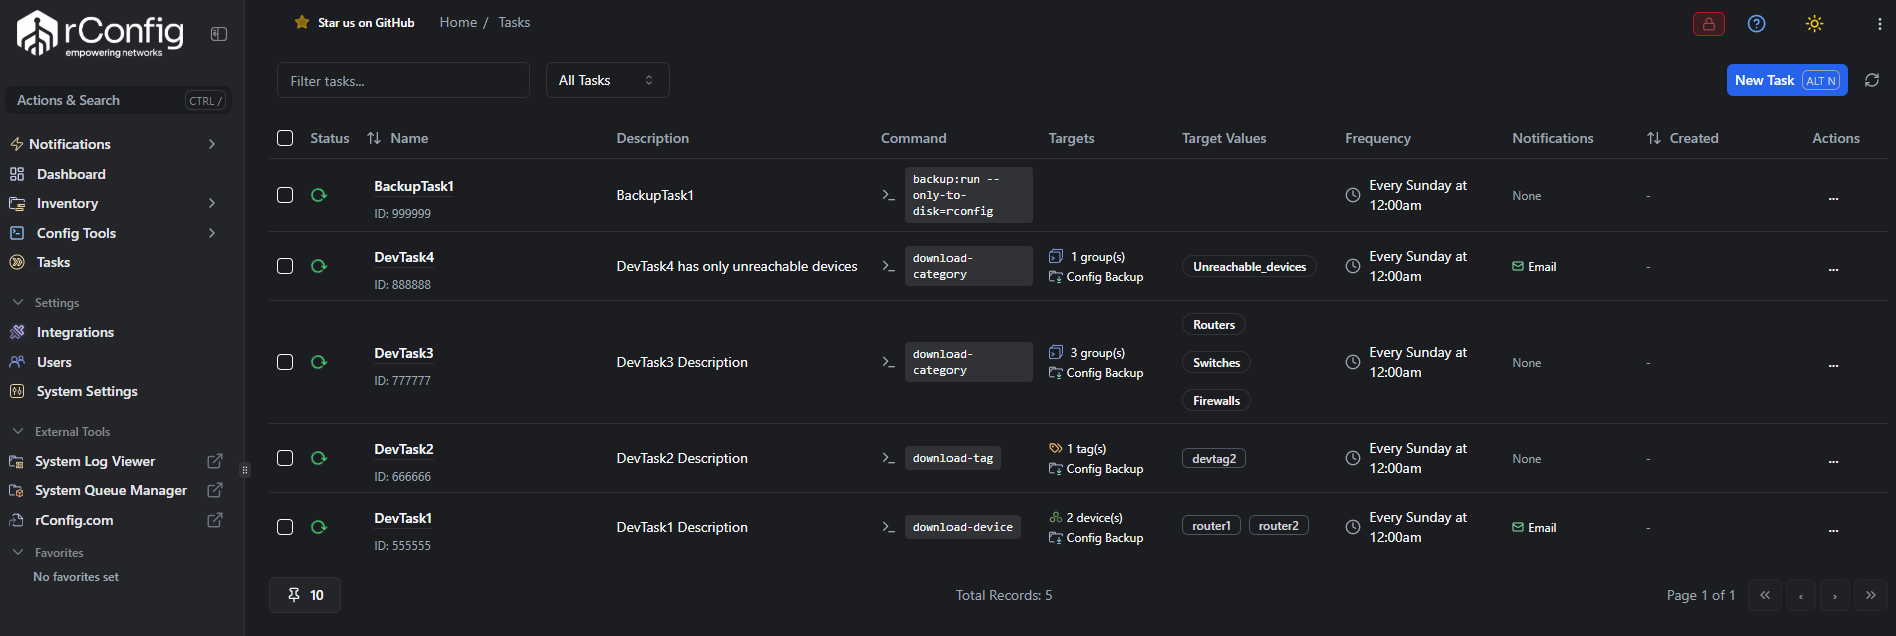The width and height of the screenshot is (1896, 636).
Task: Click the DevTask2 tag icon
Action: click(x=1056, y=449)
